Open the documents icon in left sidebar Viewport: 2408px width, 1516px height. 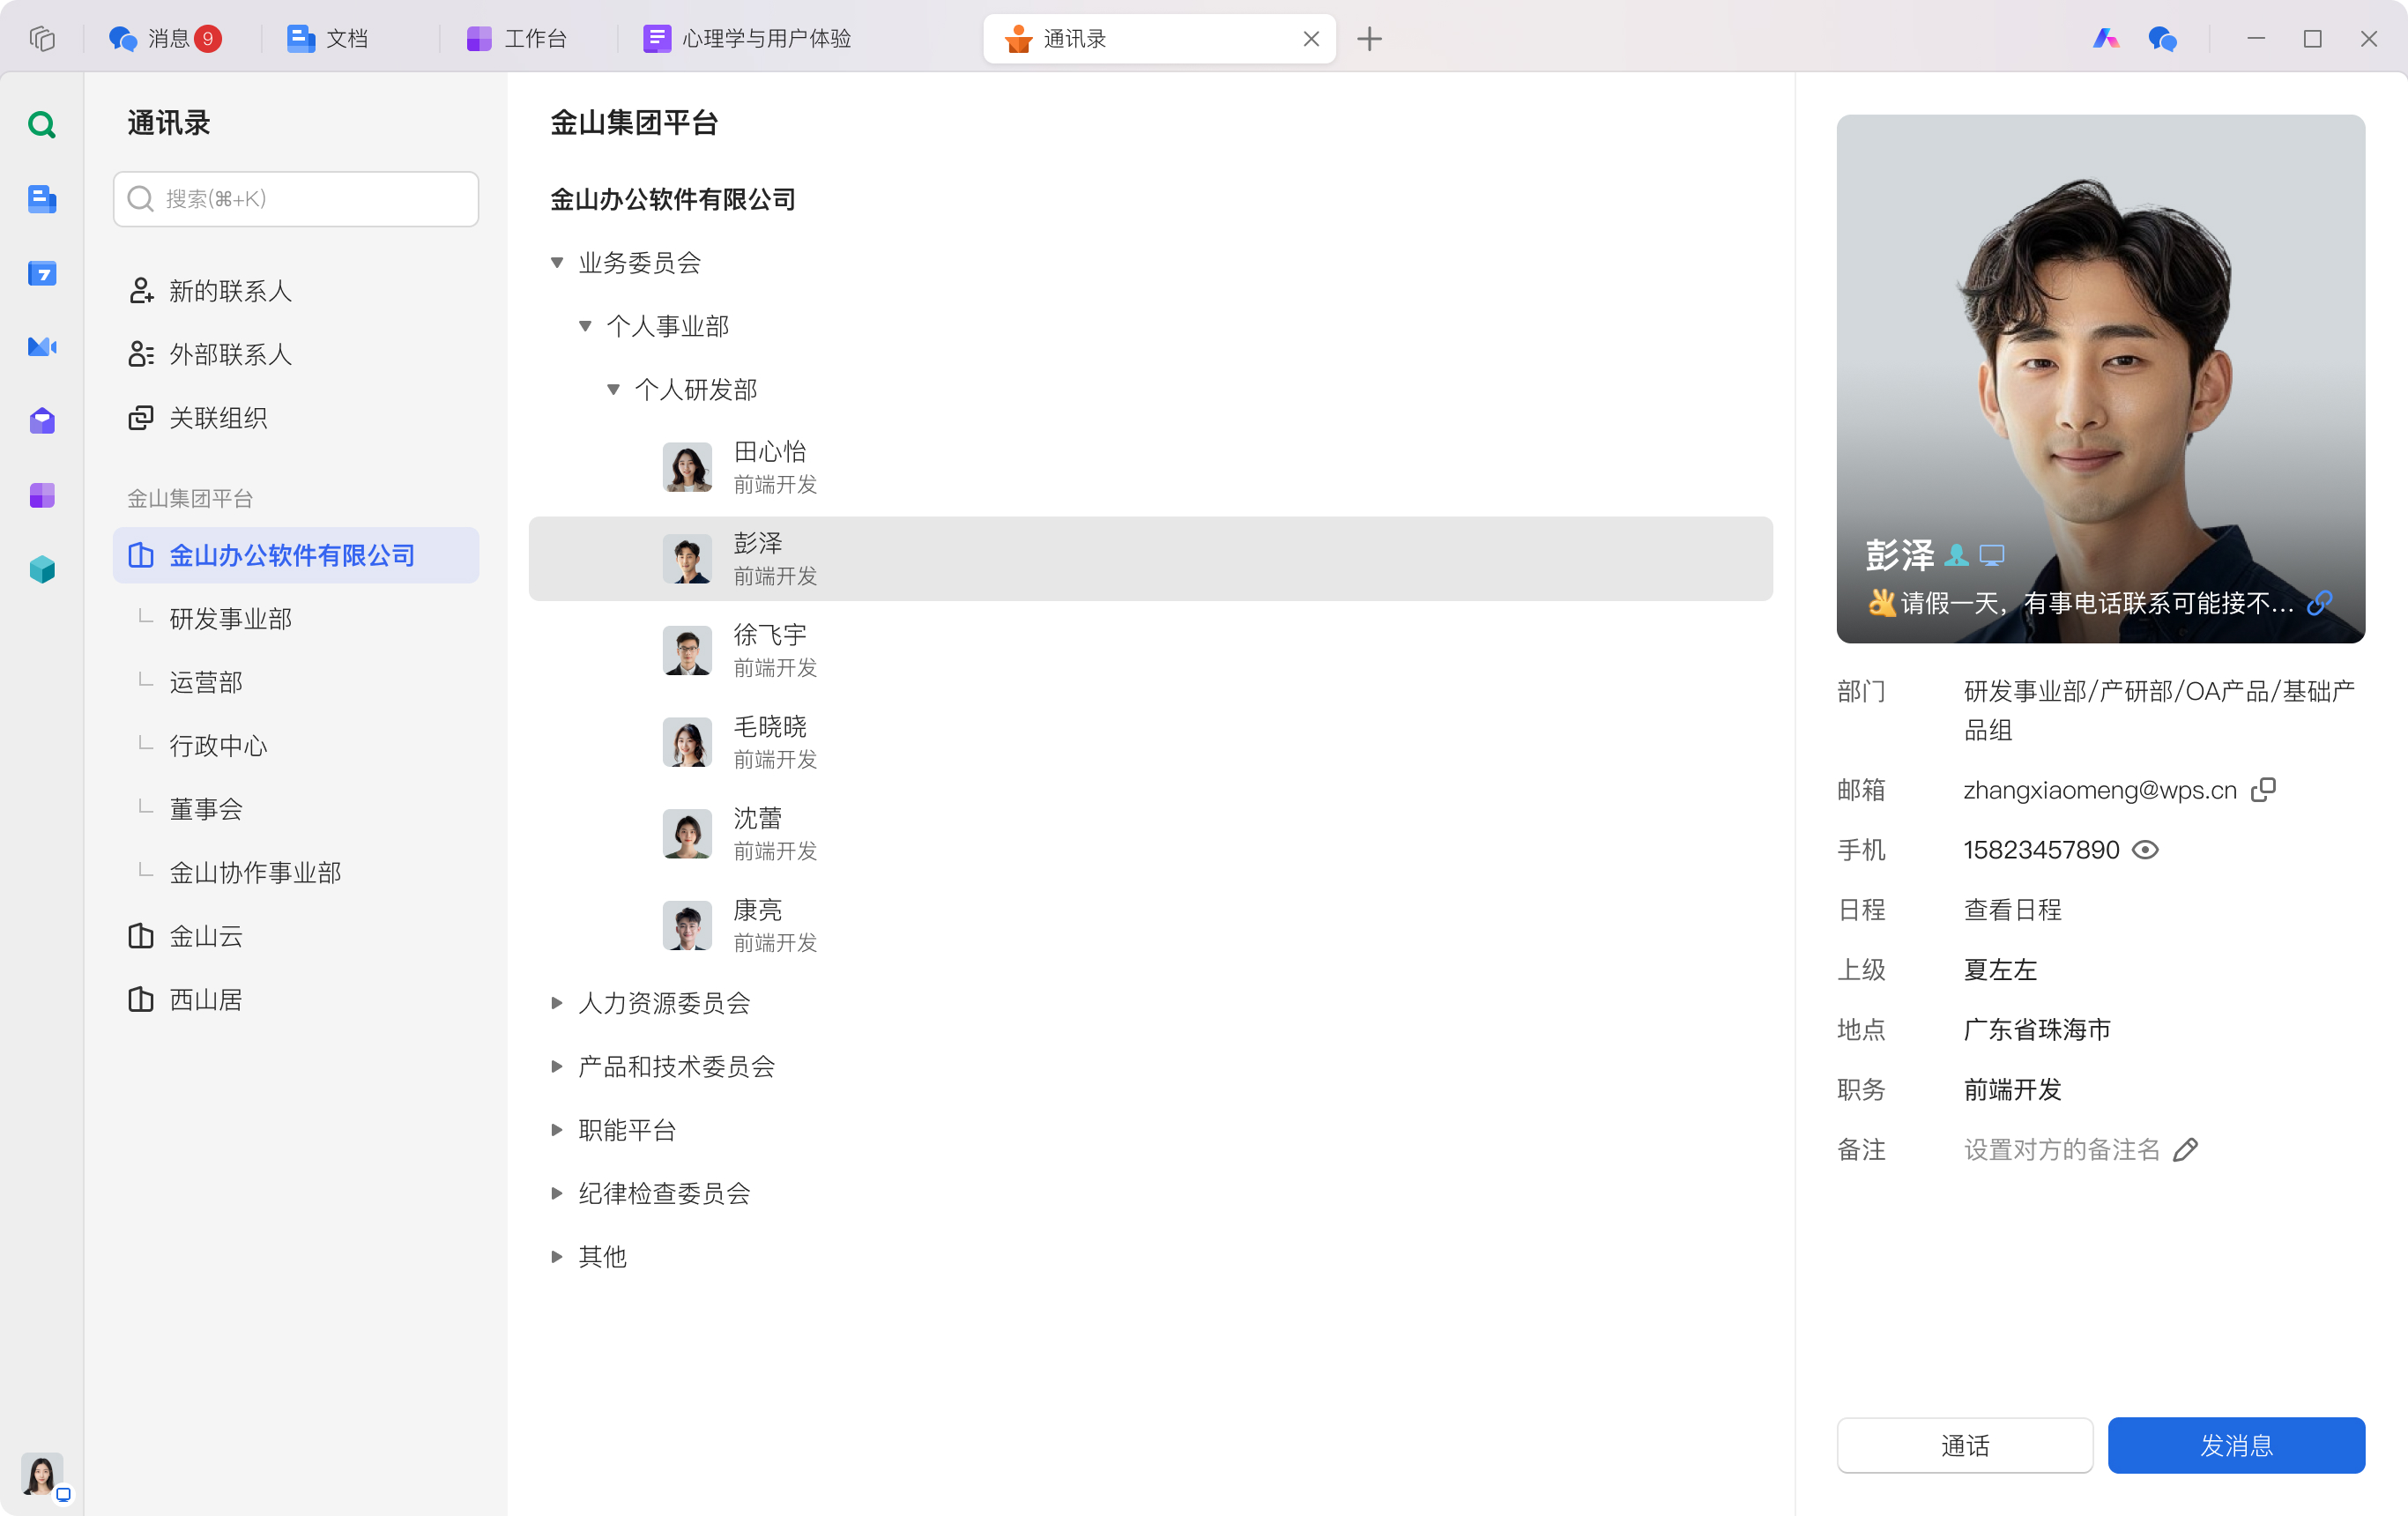click(41, 199)
